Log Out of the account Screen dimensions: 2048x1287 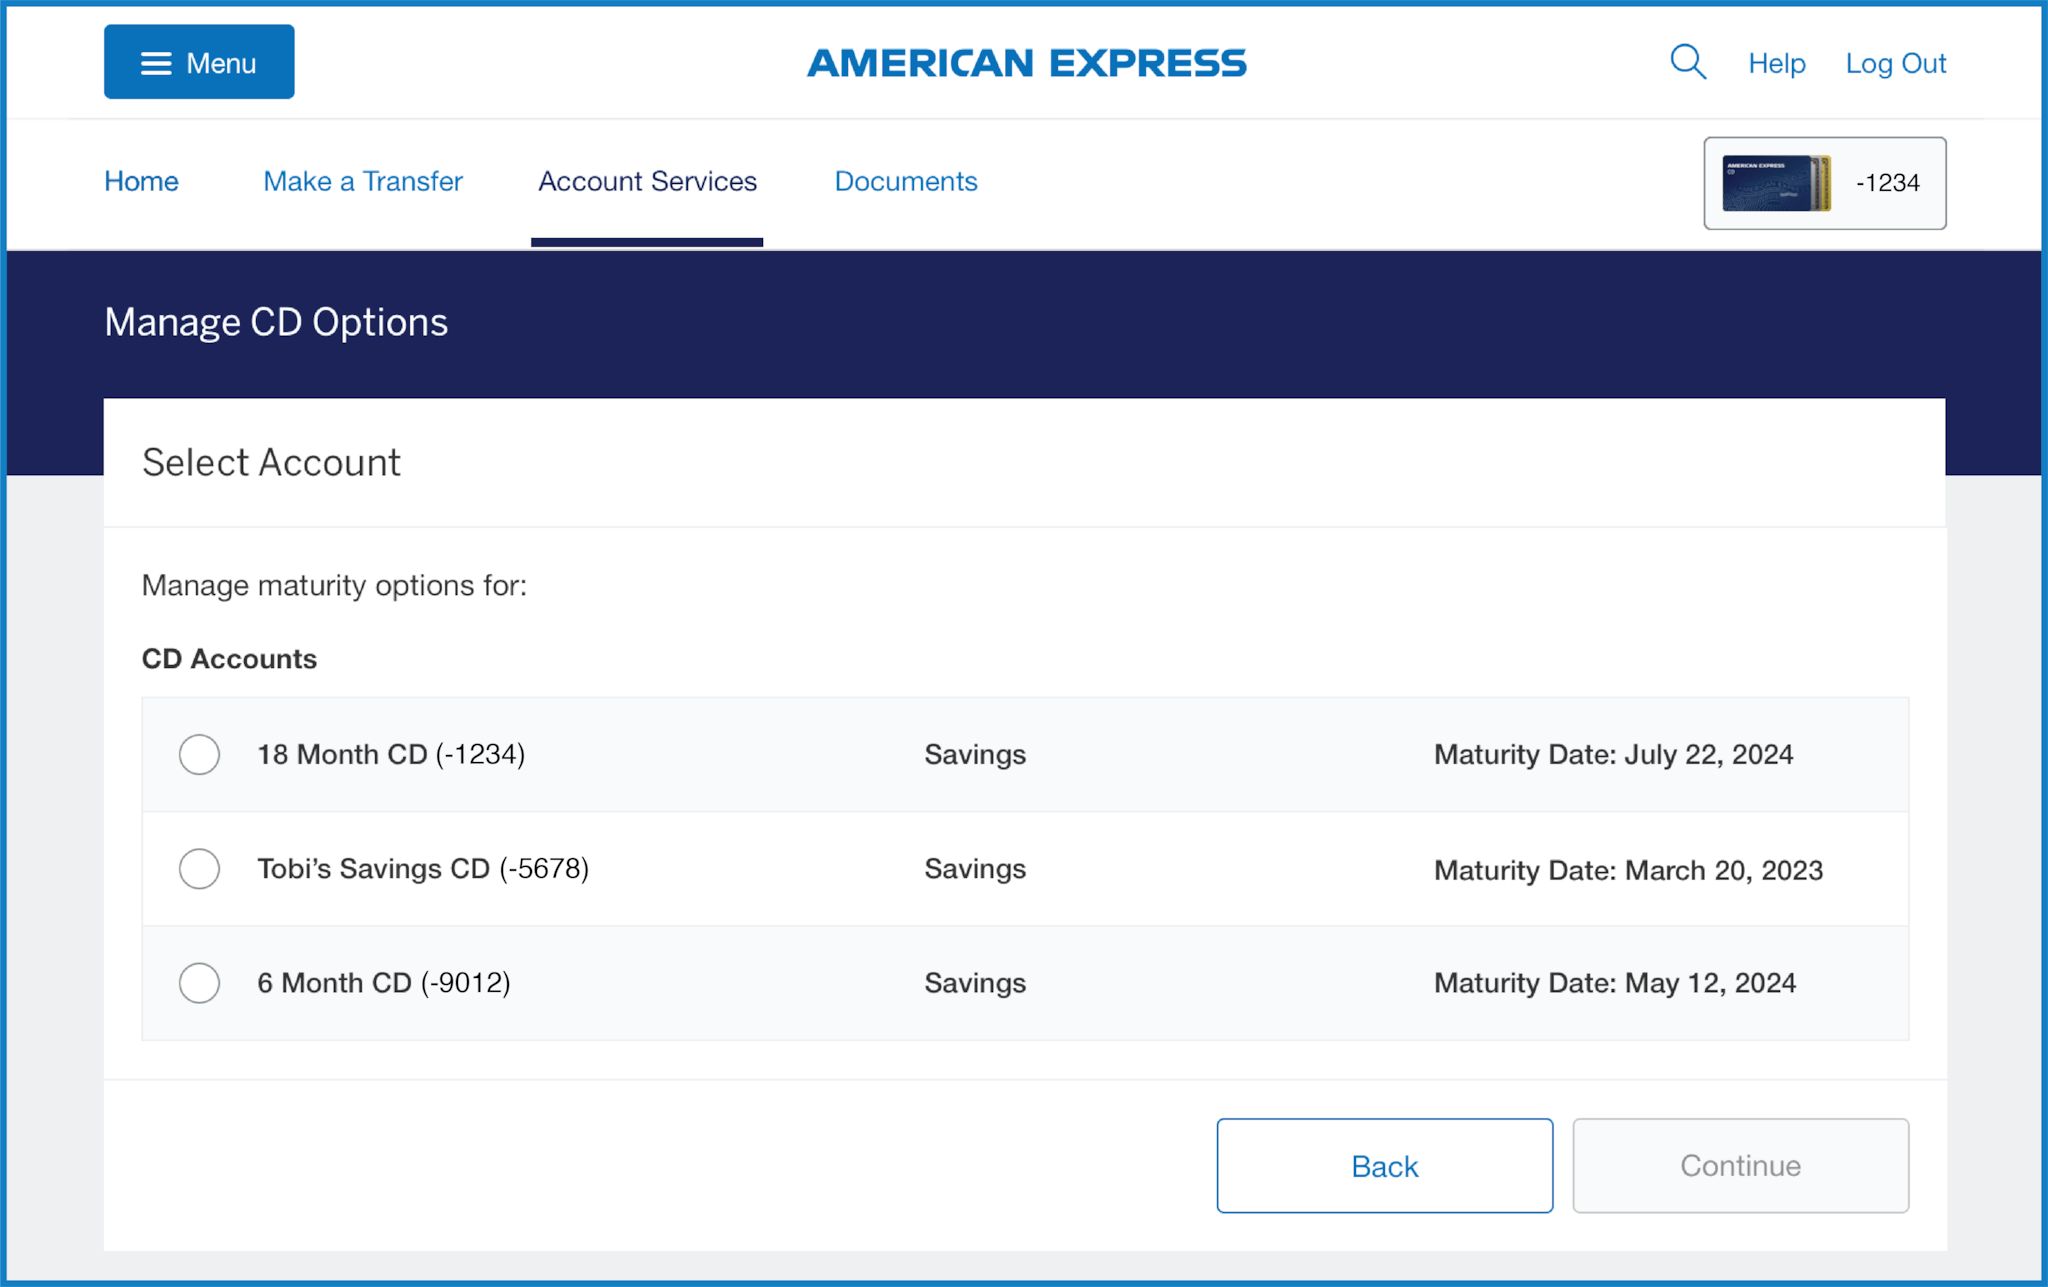pos(1895,62)
